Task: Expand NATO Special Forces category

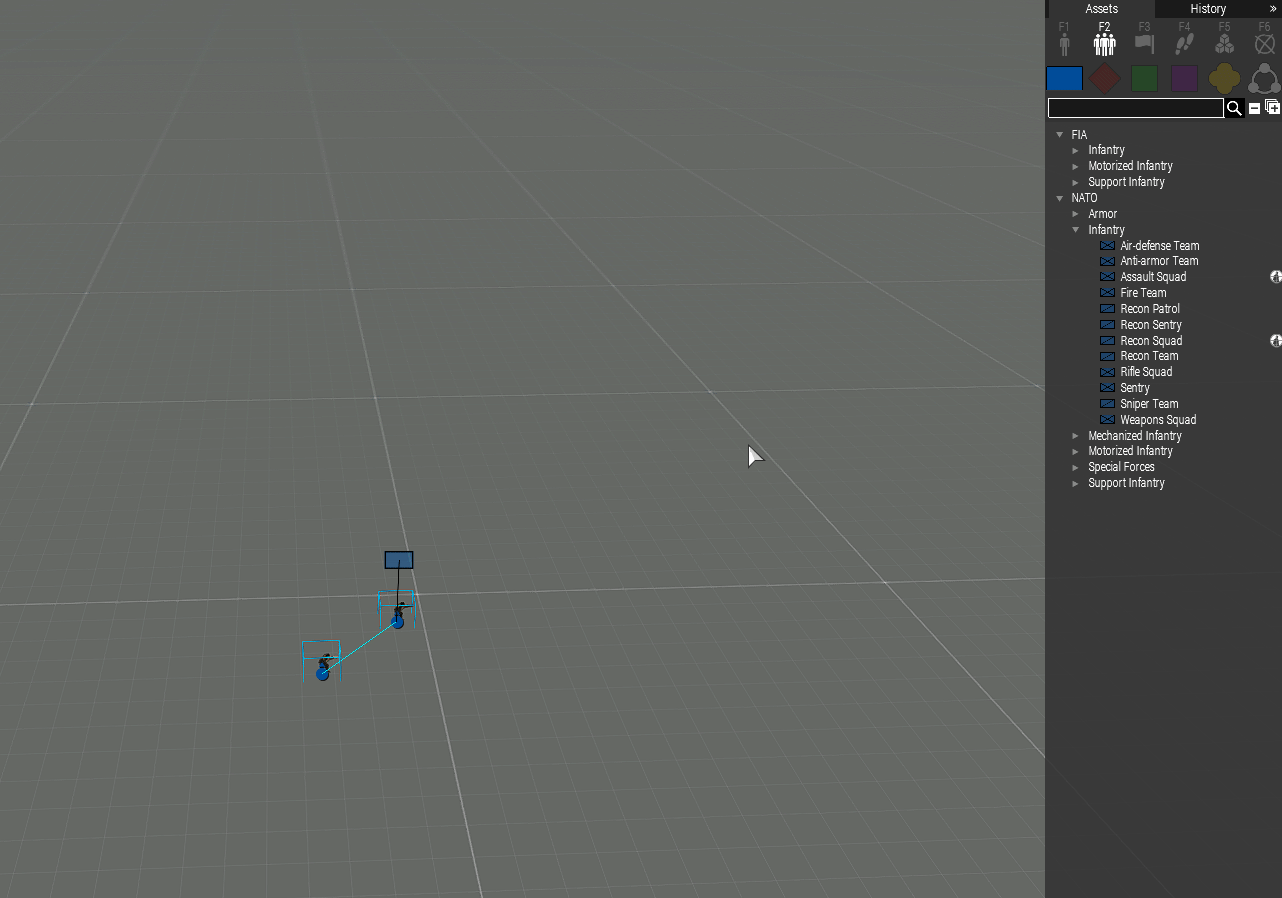Action: pos(1076,467)
